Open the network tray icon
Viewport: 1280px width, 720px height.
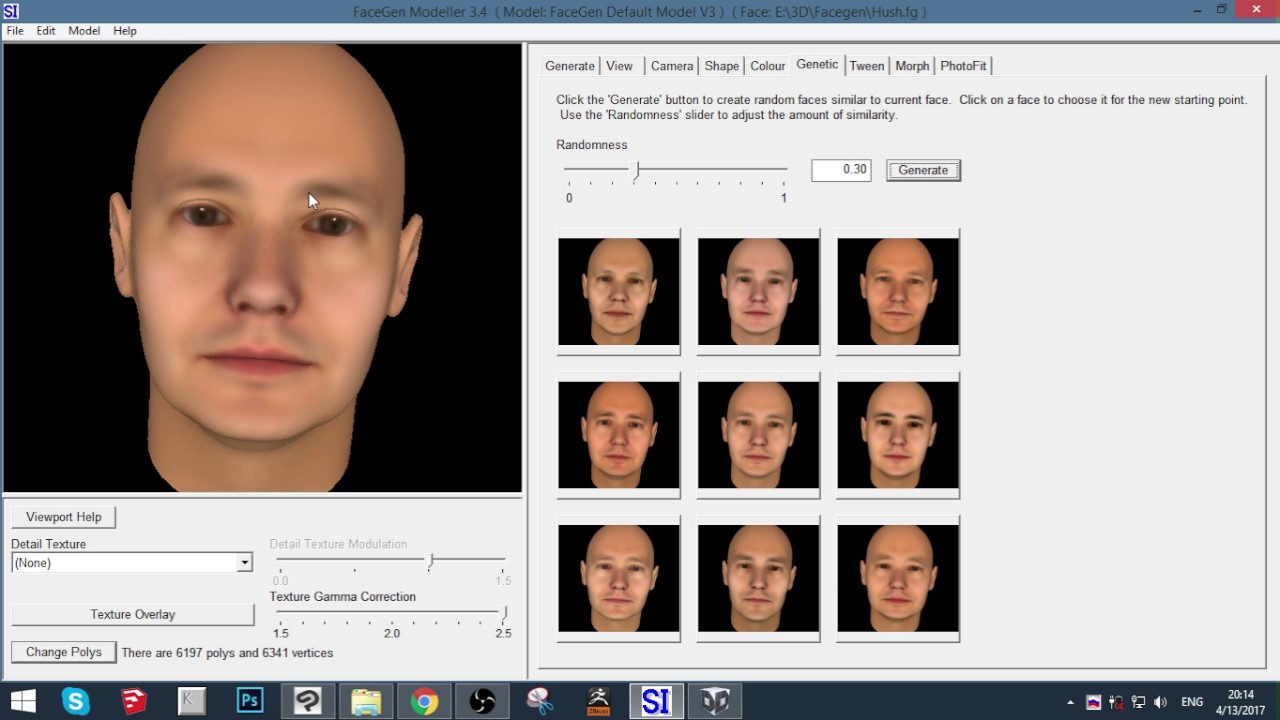coord(1138,702)
